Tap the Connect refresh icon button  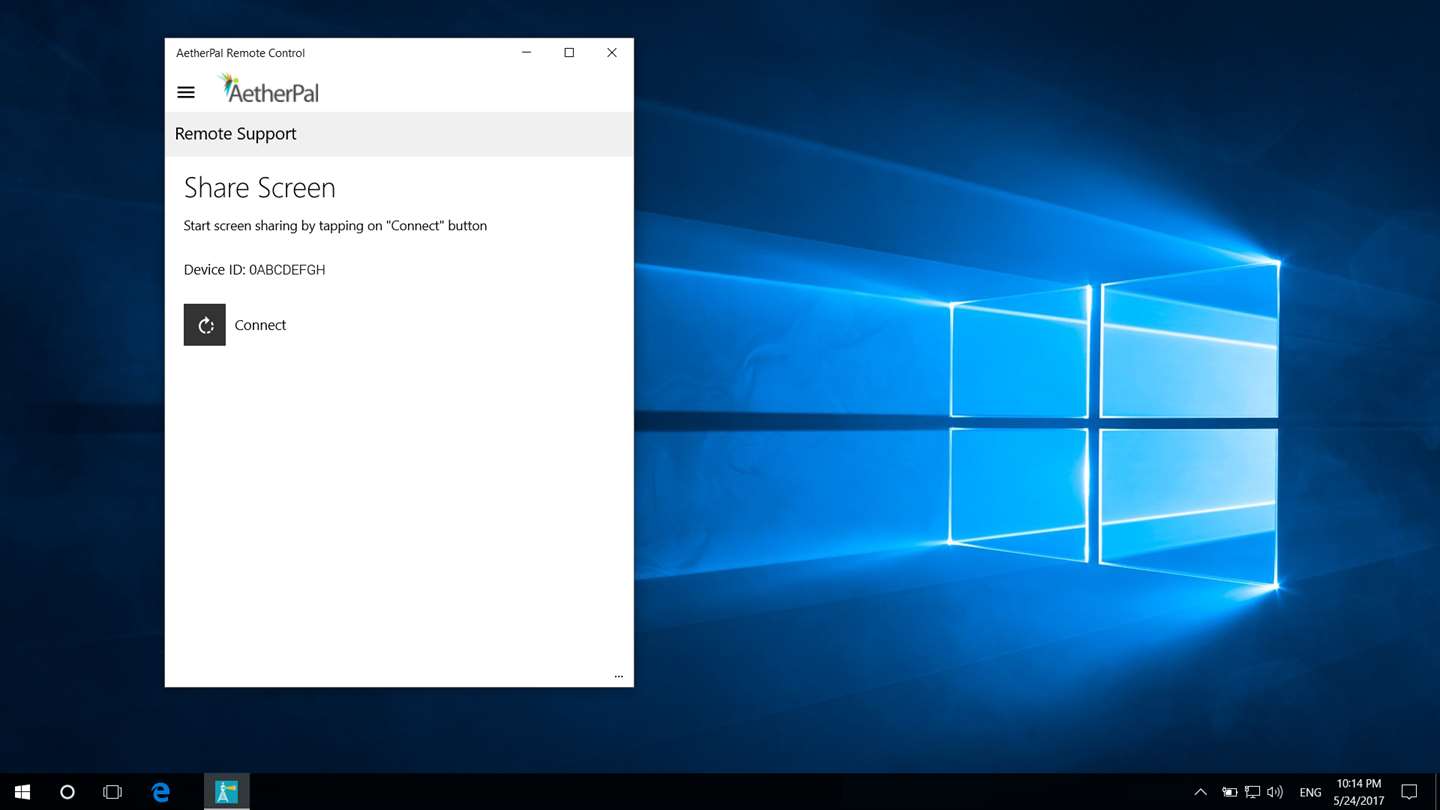[x=205, y=325]
